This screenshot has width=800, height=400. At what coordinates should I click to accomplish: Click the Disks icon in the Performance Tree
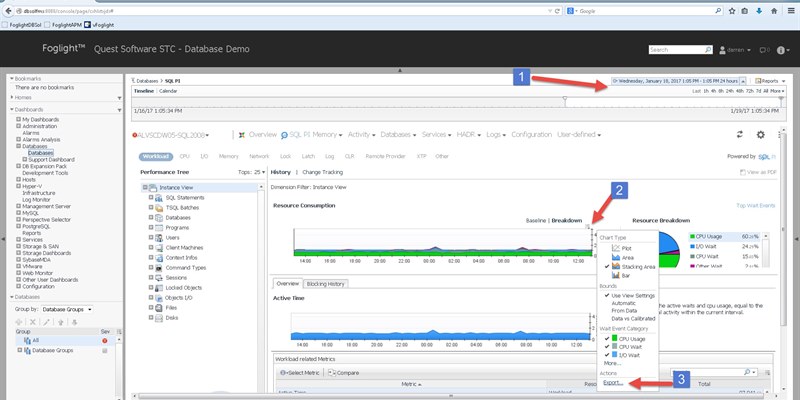[x=158, y=317]
